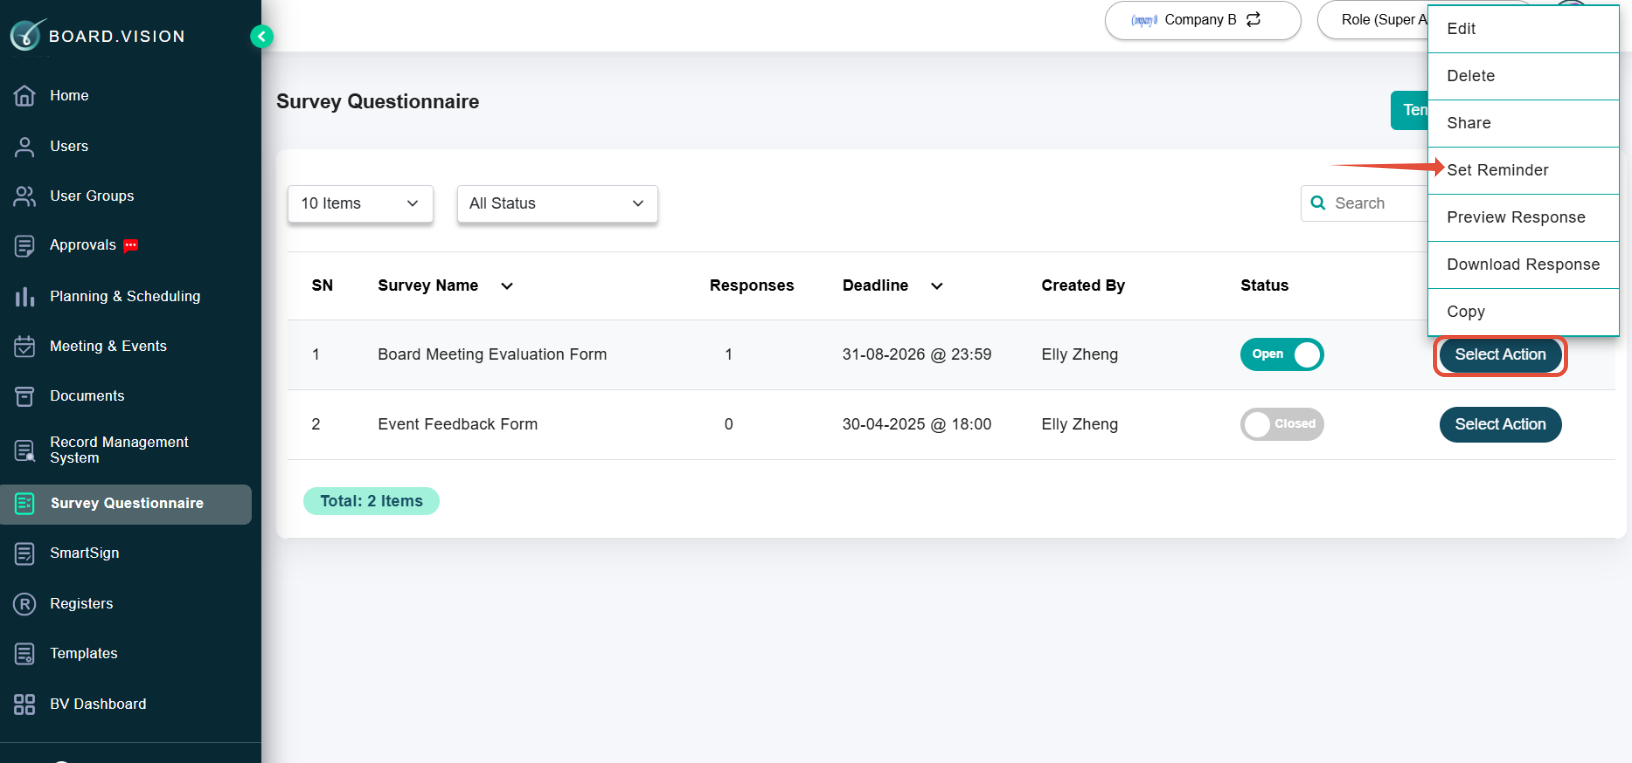The width and height of the screenshot is (1632, 763).
Task: Choose Copy from the action menu
Action: pyautogui.click(x=1523, y=312)
